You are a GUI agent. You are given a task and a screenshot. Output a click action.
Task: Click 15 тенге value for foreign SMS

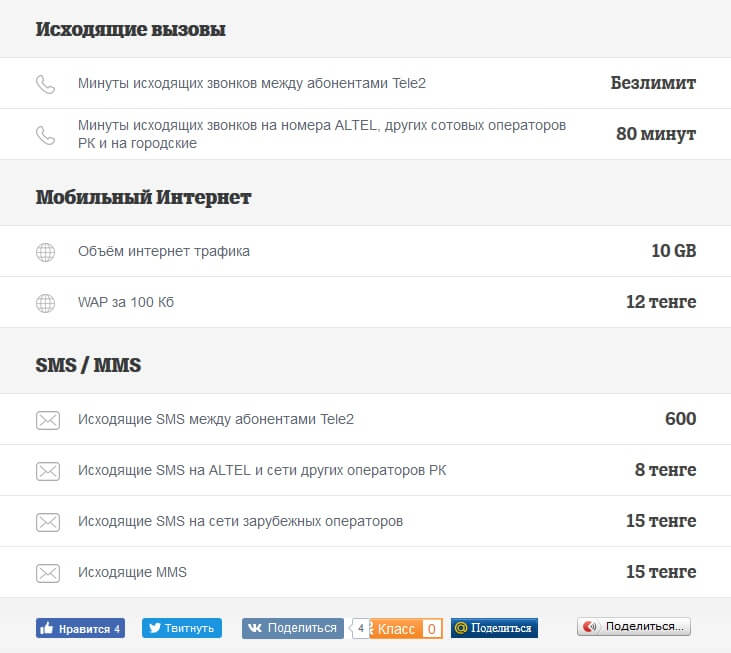coord(661,521)
